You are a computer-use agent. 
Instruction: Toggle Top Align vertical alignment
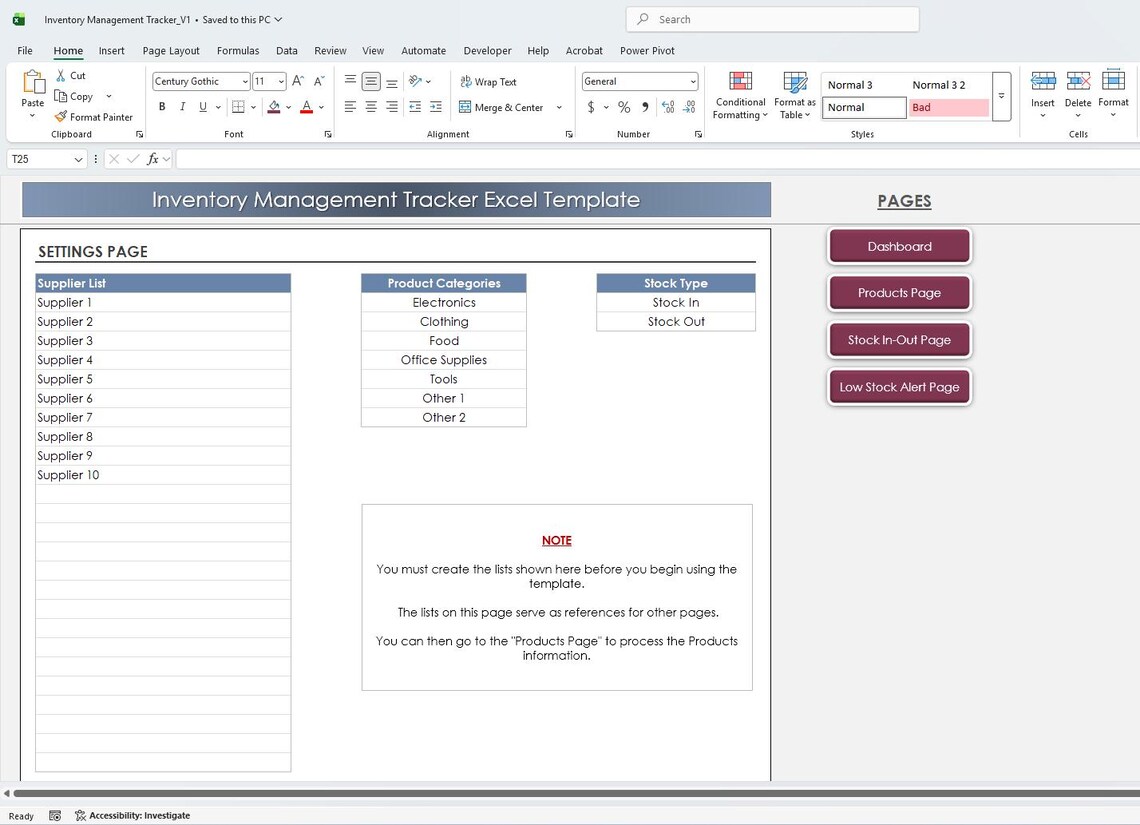[x=350, y=81]
